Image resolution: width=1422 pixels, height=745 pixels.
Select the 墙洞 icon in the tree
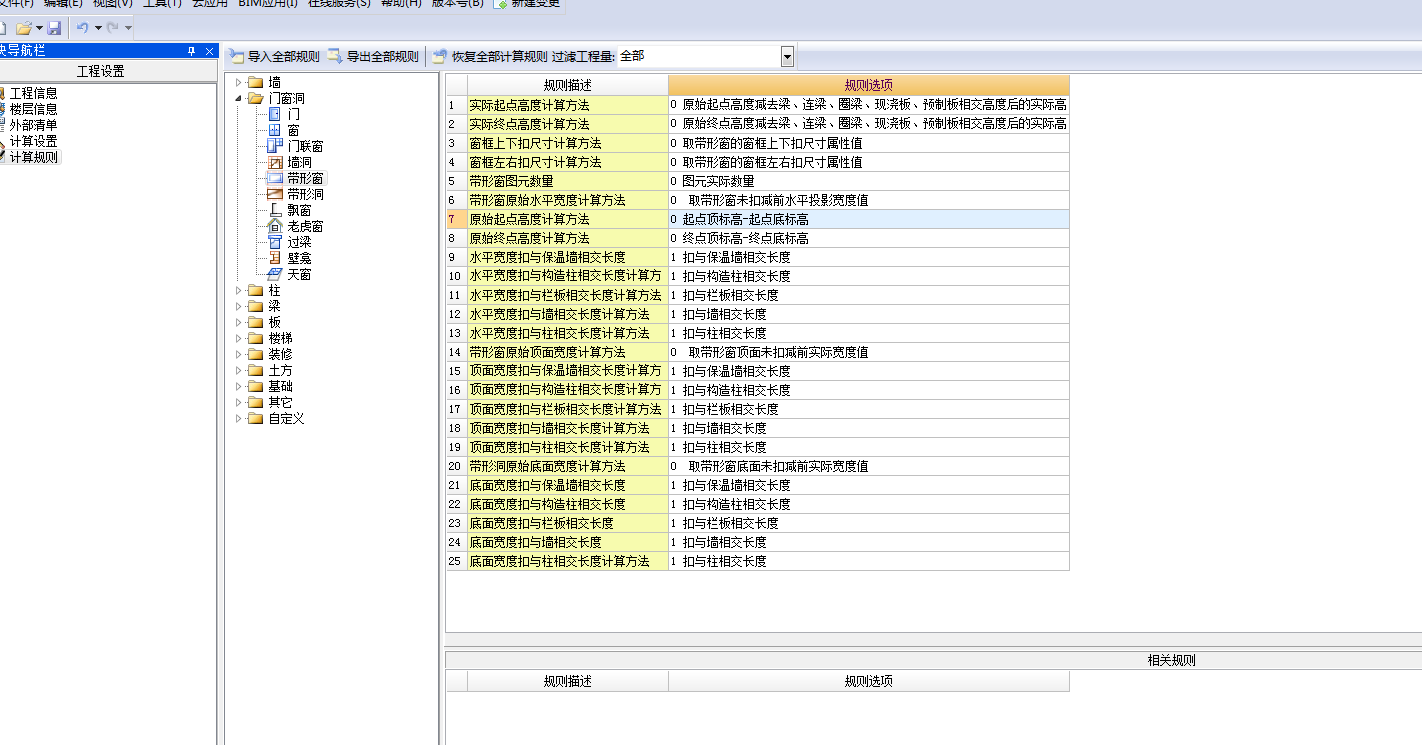pyautogui.click(x=275, y=162)
